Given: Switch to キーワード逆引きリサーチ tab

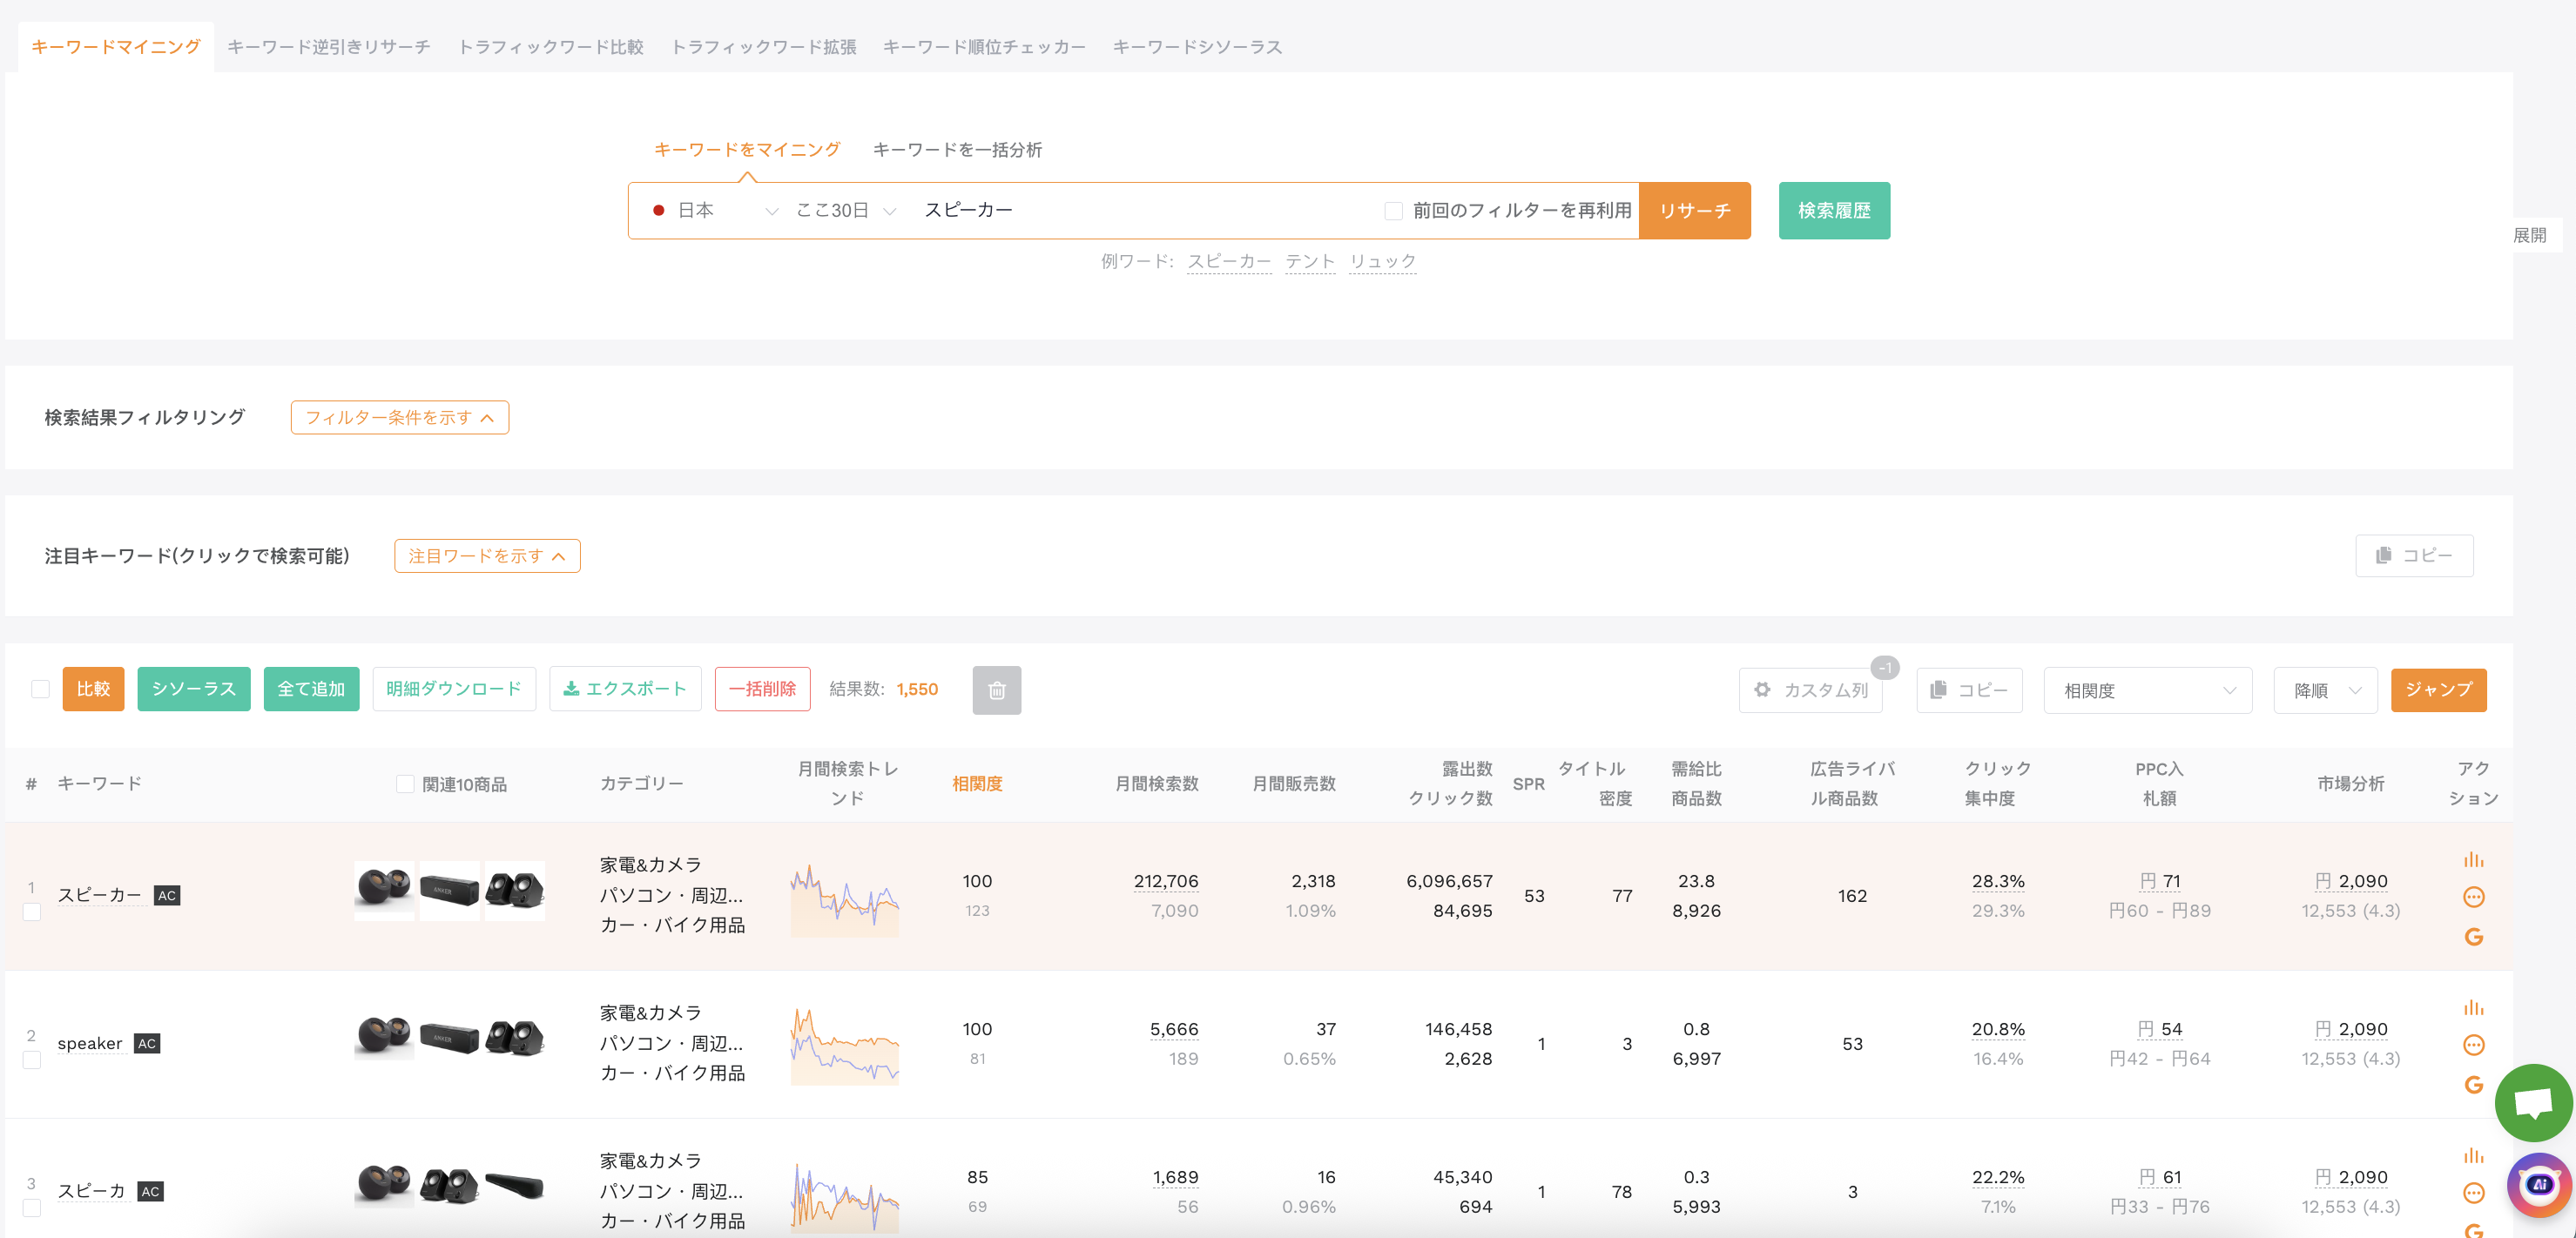Looking at the screenshot, I should click(328, 47).
